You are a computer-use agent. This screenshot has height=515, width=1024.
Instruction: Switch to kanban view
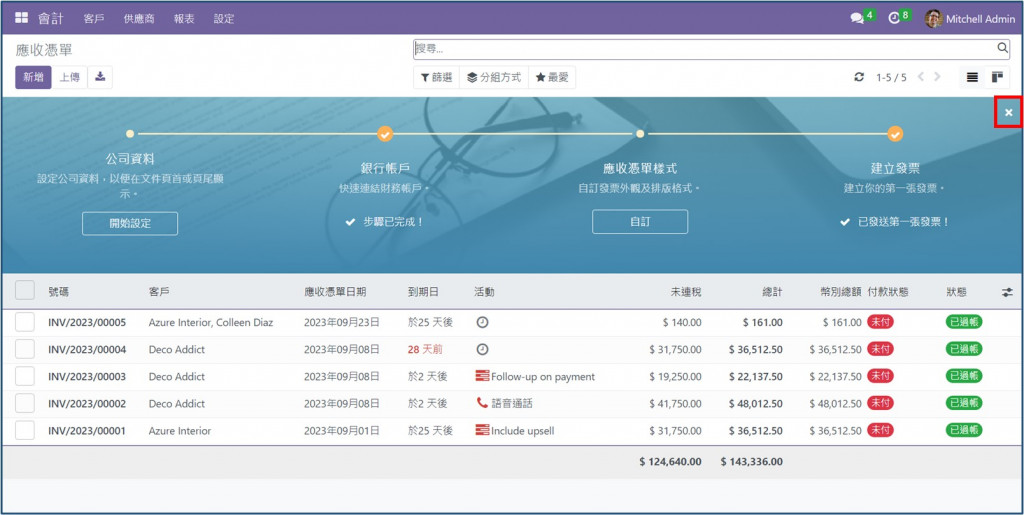997,77
